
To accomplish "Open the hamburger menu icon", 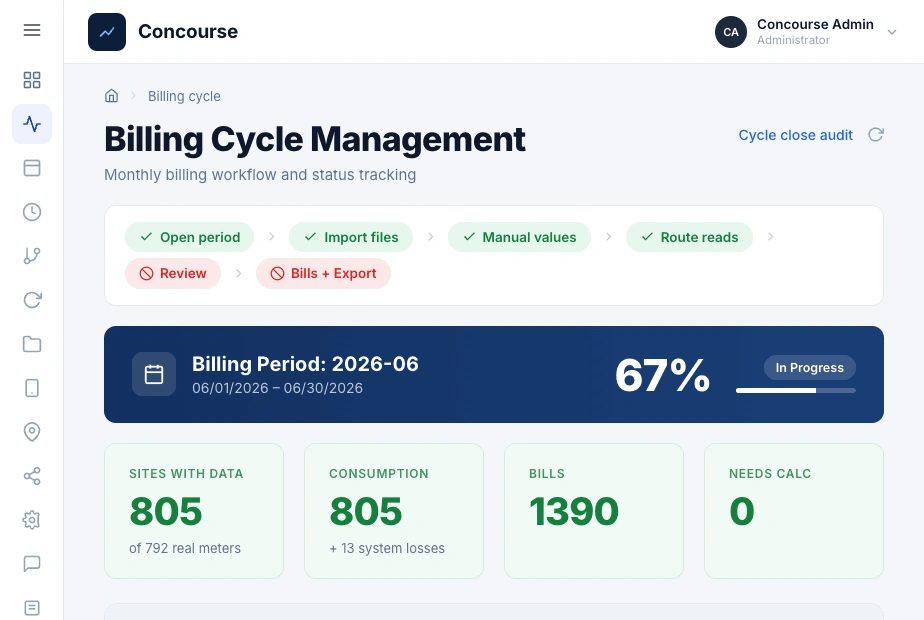I will [x=32, y=30].
